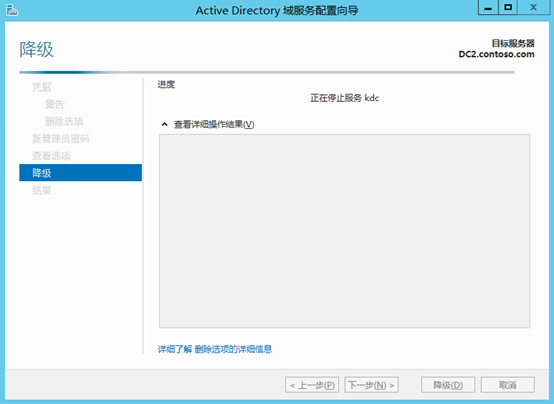This screenshot has height=404, width=554.
Task: Maximize the configuration wizard window
Action: pos(508,7)
